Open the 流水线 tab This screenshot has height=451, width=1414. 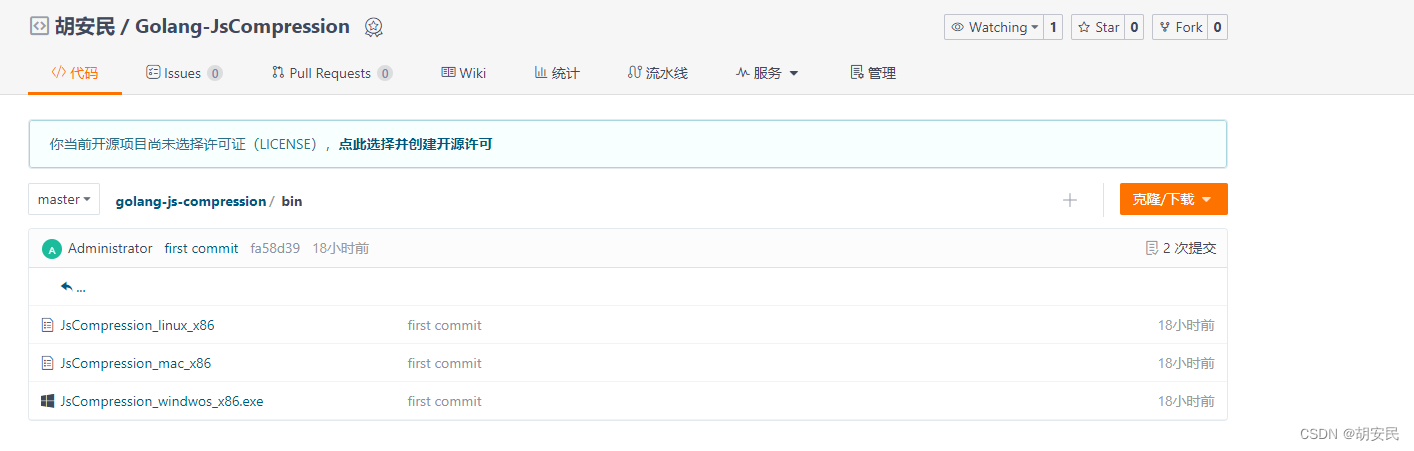click(x=658, y=73)
